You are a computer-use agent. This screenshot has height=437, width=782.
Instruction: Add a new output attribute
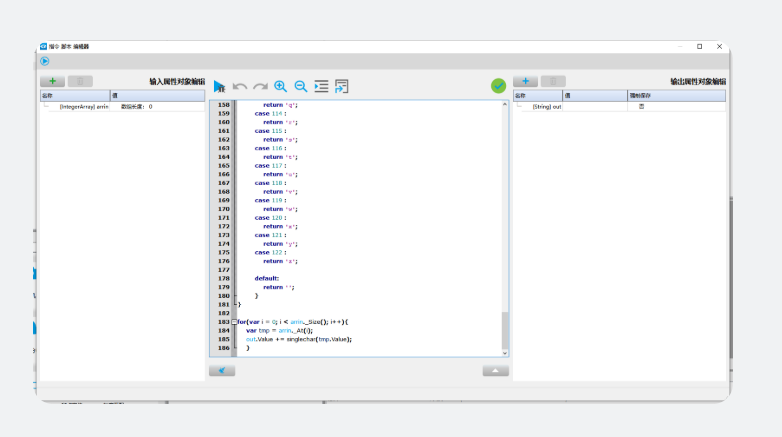click(526, 81)
